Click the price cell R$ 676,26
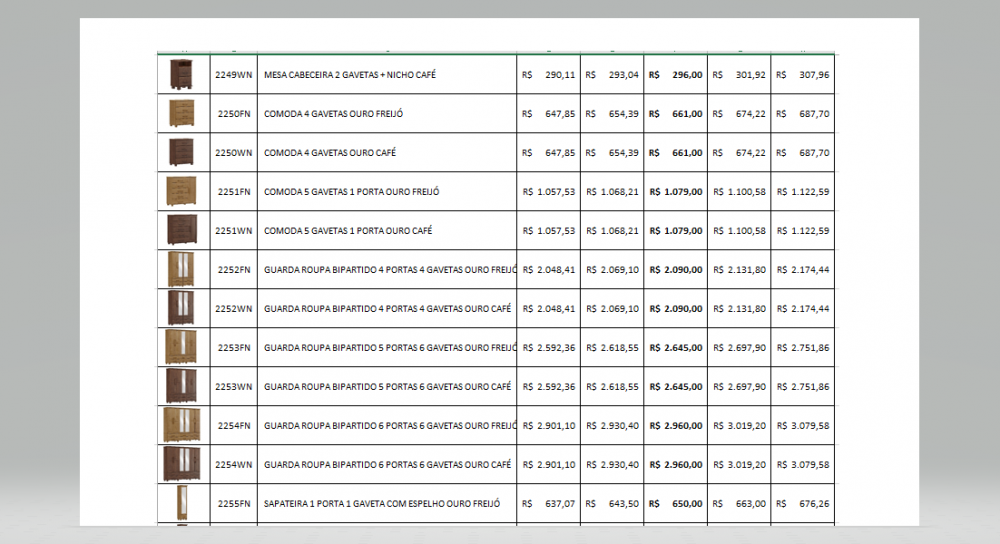 pos(802,504)
